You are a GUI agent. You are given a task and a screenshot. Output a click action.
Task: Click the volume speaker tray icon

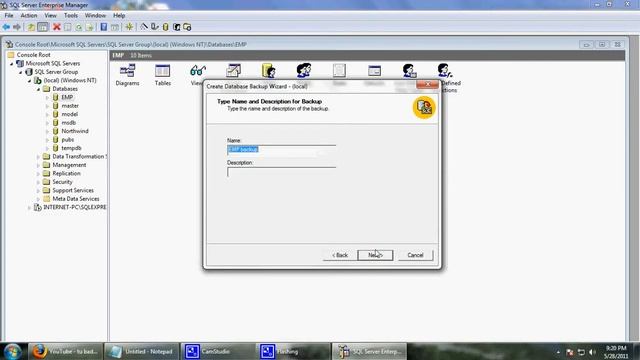point(592,352)
